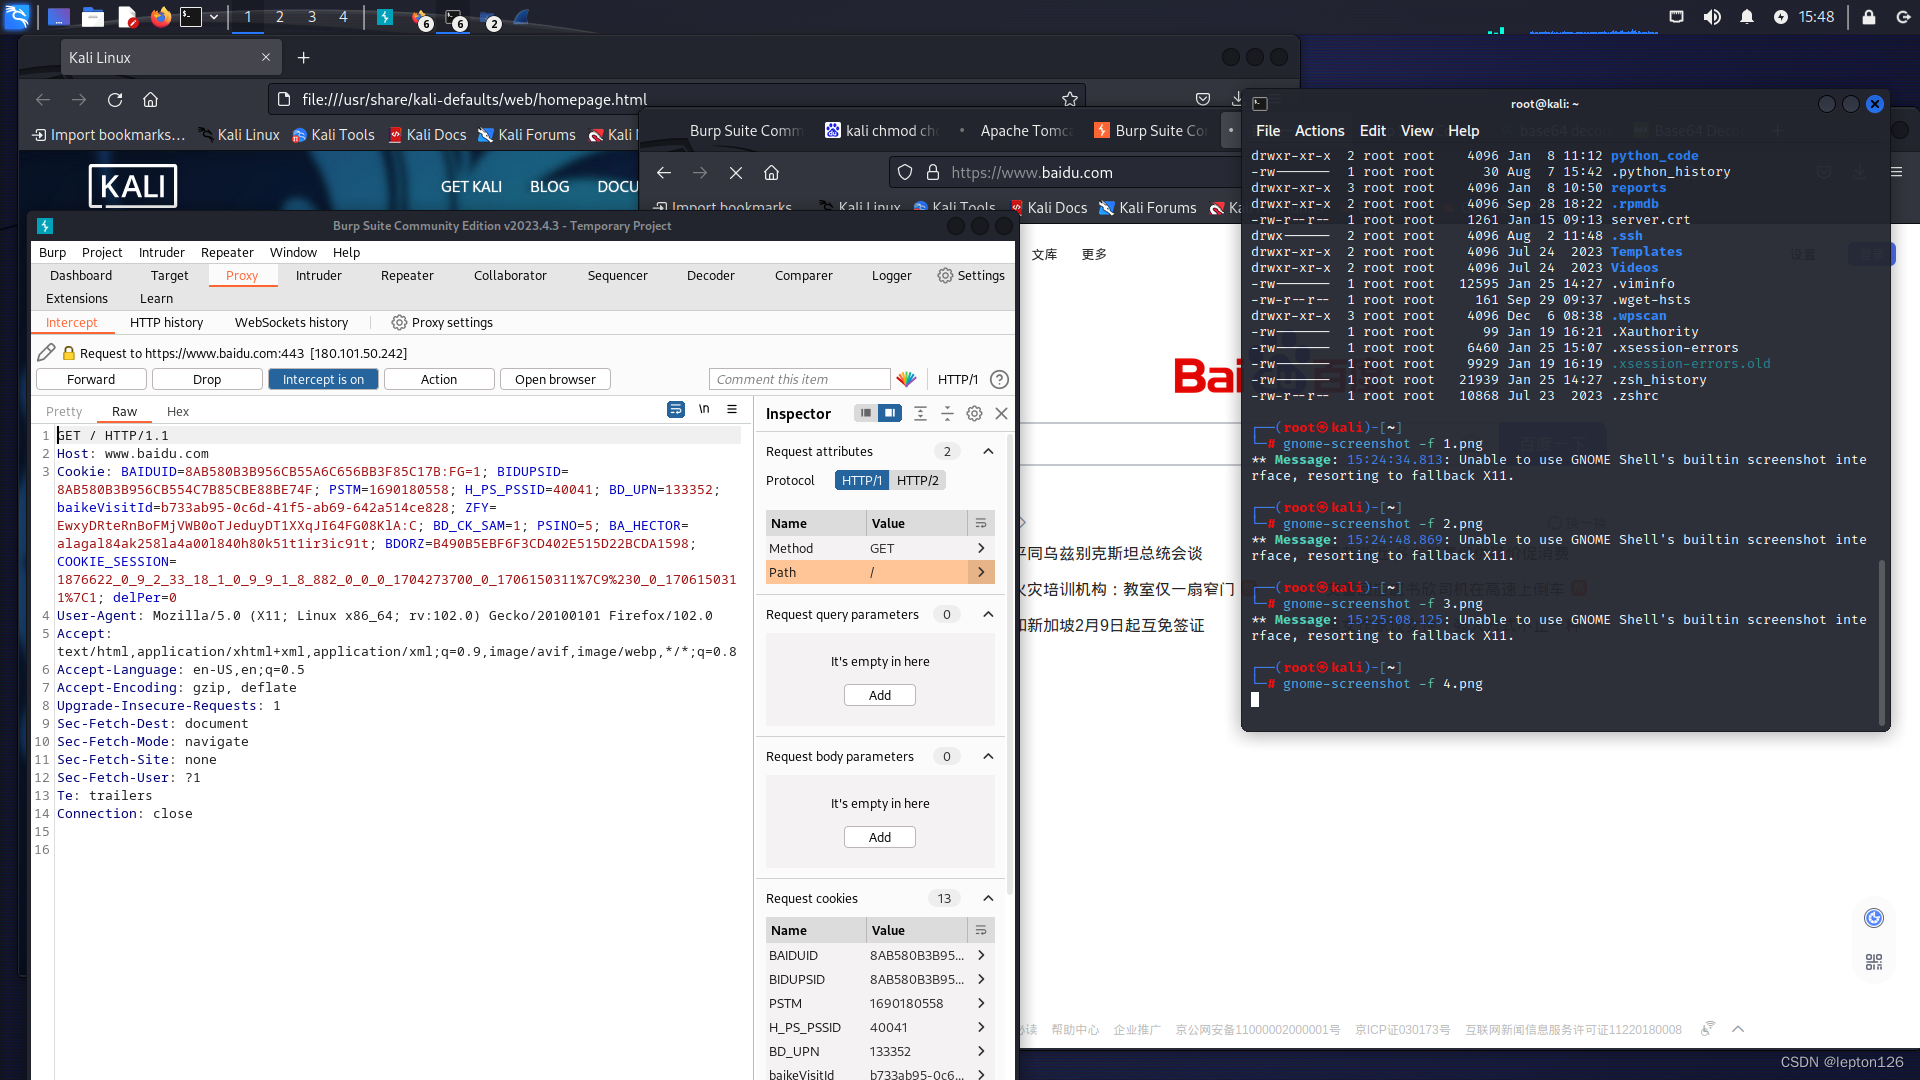This screenshot has width=1920, height=1080.
Task: Select HTTP/1 protocol in Inspector
Action: [x=862, y=480]
